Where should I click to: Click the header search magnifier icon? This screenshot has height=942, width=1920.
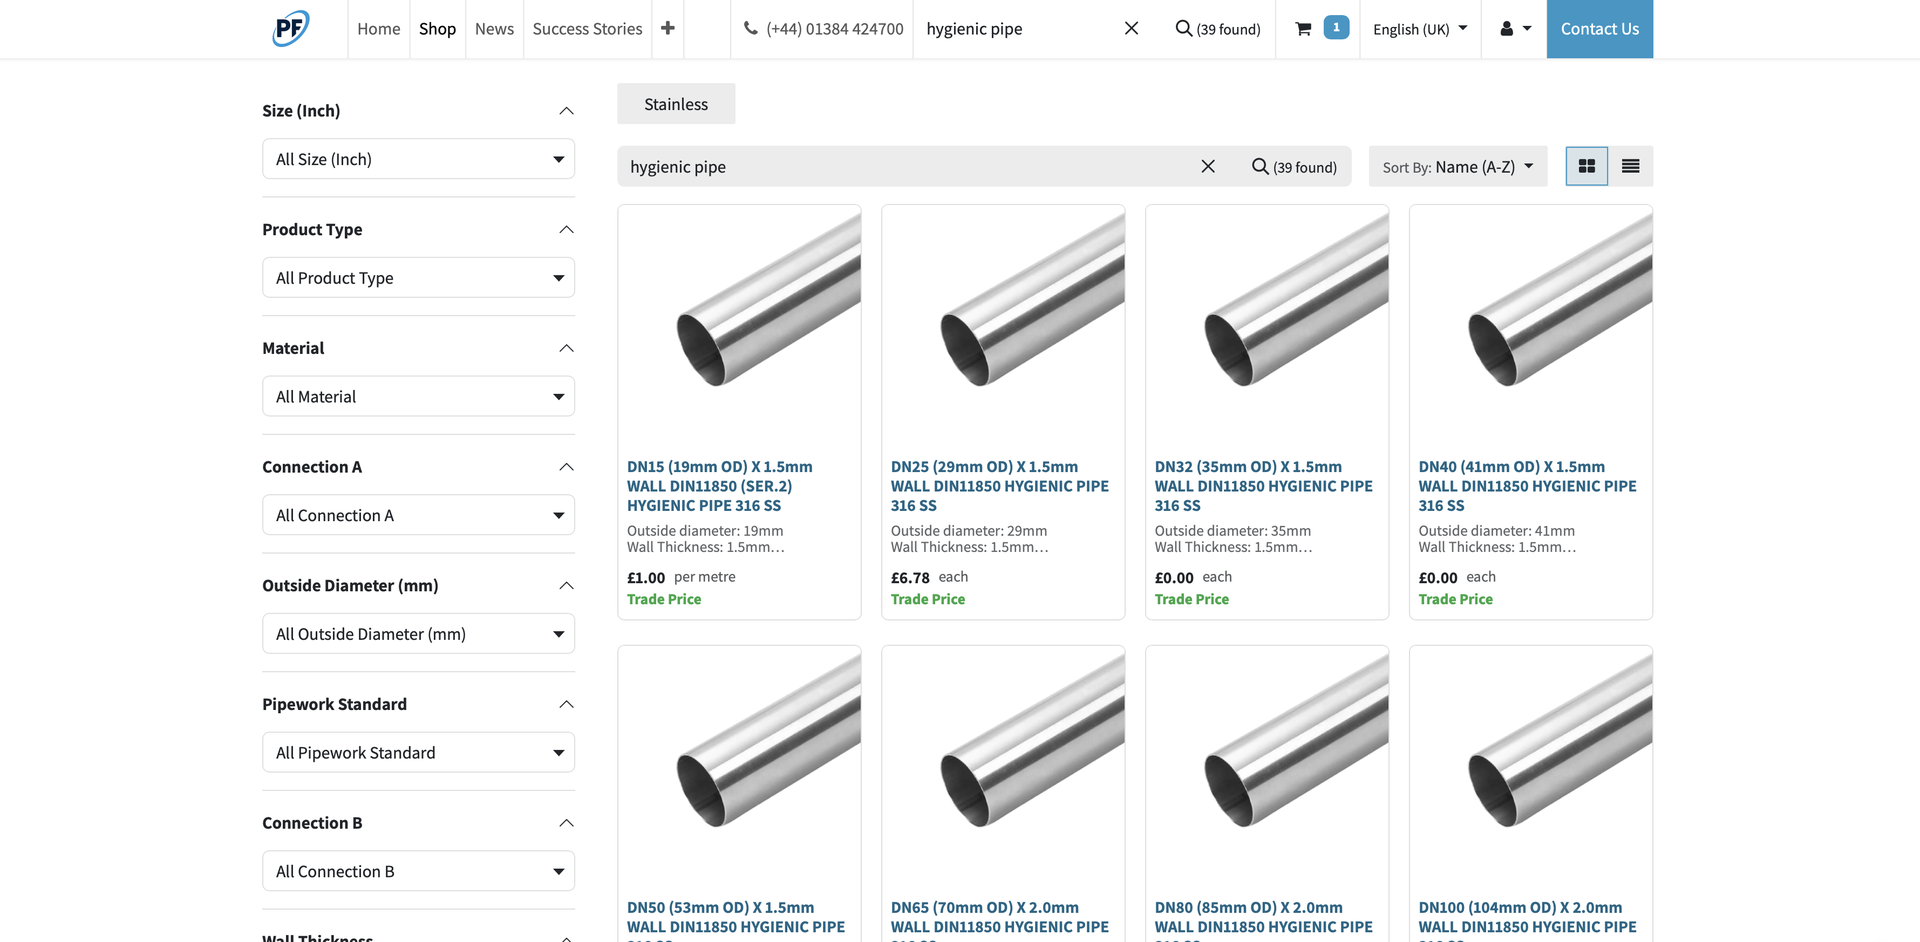[x=1184, y=28]
